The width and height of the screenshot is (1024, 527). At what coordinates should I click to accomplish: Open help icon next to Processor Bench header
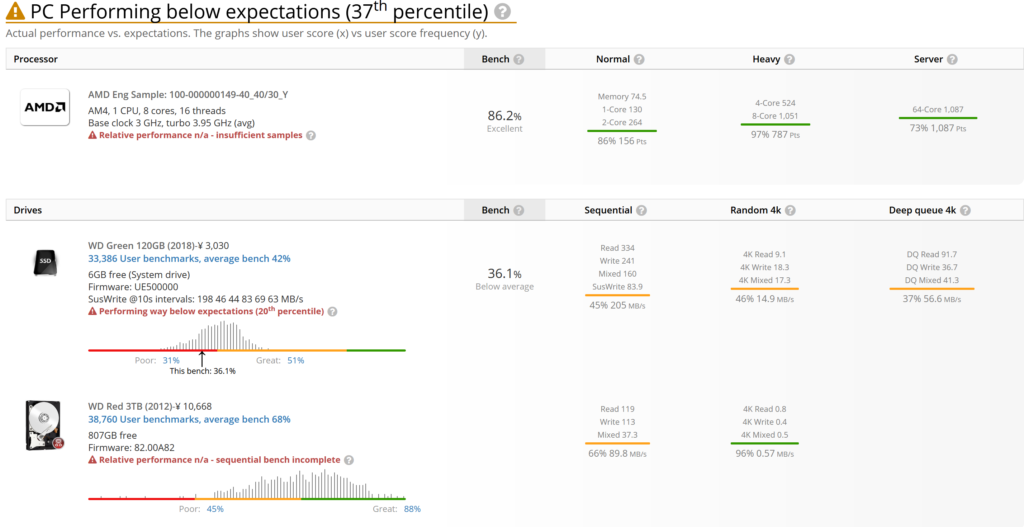(x=518, y=59)
